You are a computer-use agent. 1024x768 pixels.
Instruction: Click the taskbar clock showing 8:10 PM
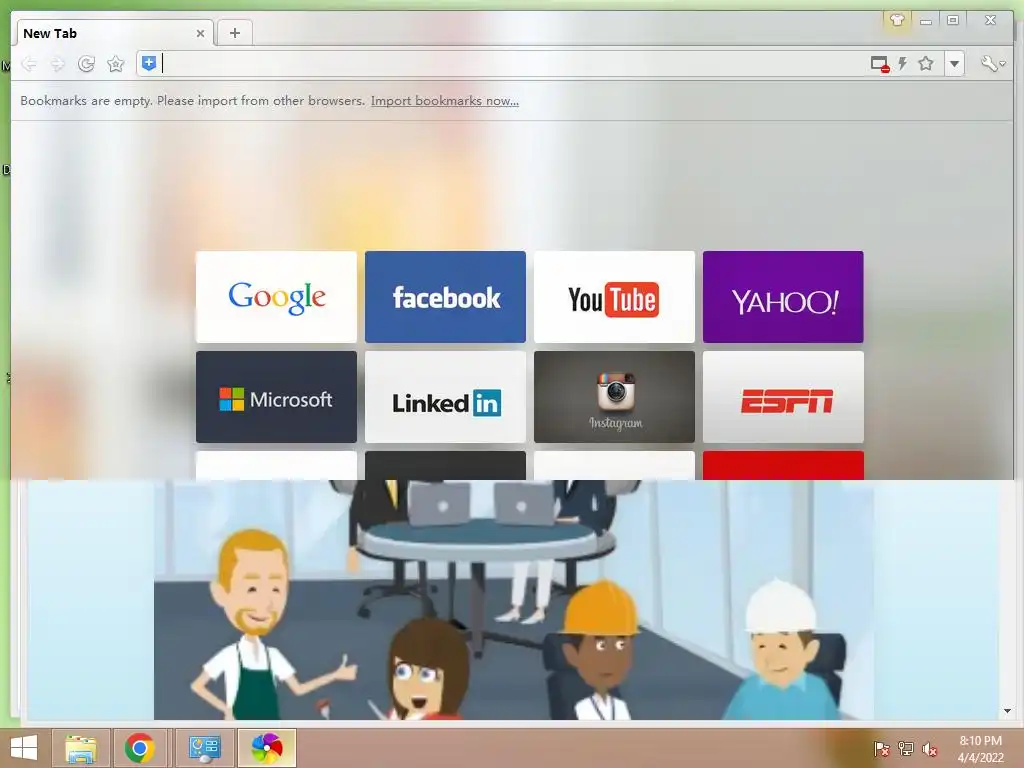point(980,749)
